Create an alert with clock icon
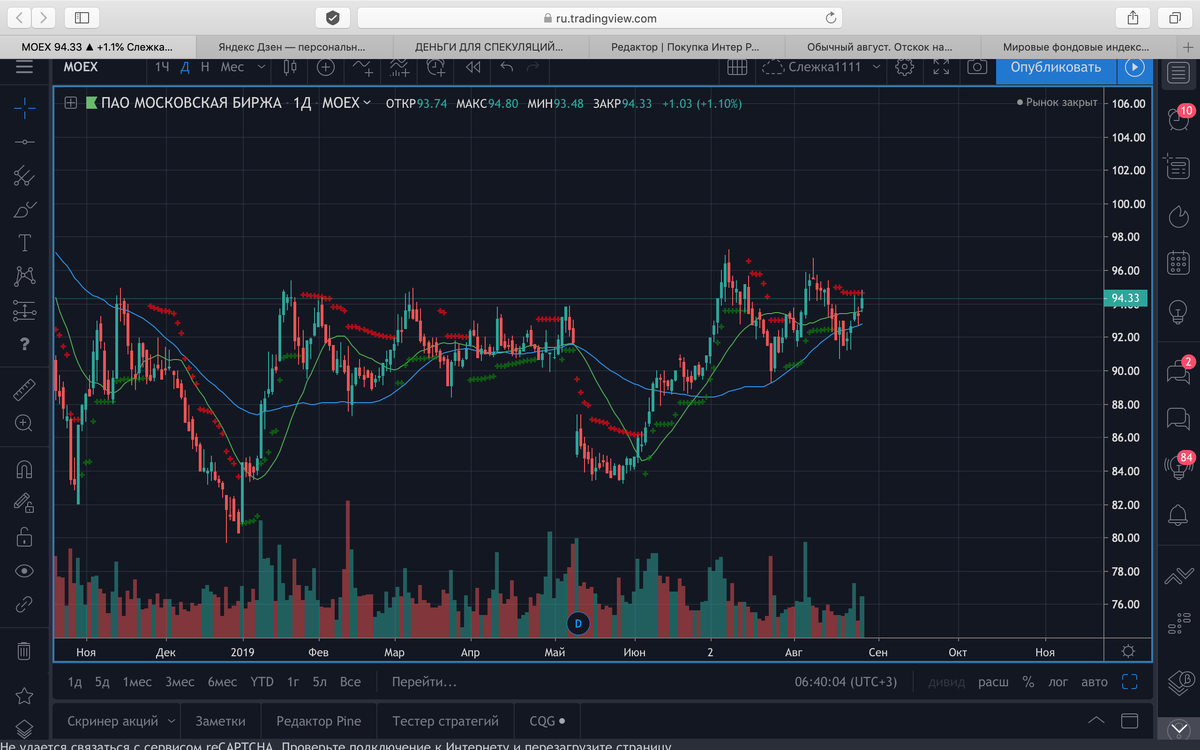The width and height of the screenshot is (1200, 750). [436, 67]
